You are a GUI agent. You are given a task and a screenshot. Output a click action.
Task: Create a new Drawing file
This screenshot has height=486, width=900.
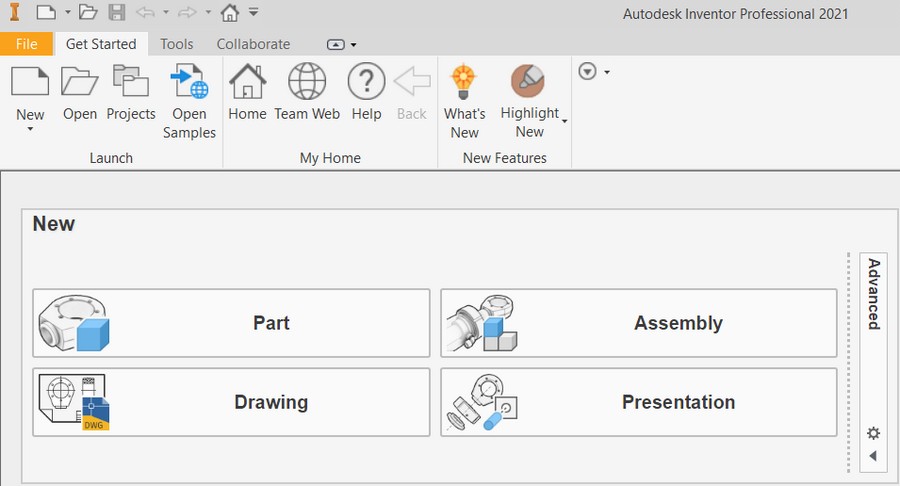click(231, 402)
